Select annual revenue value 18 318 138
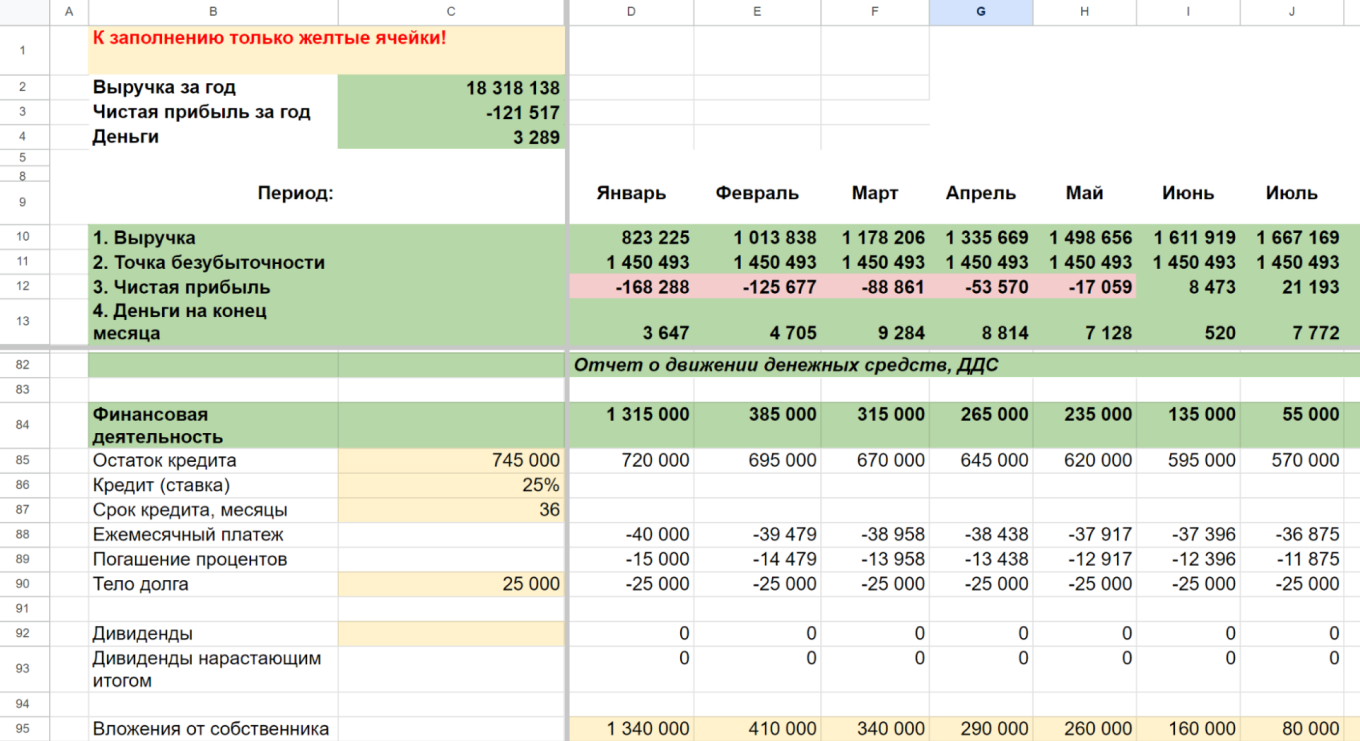Viewport: 1360px width, 741px height. pyautogui.click(x=451, y=88)
